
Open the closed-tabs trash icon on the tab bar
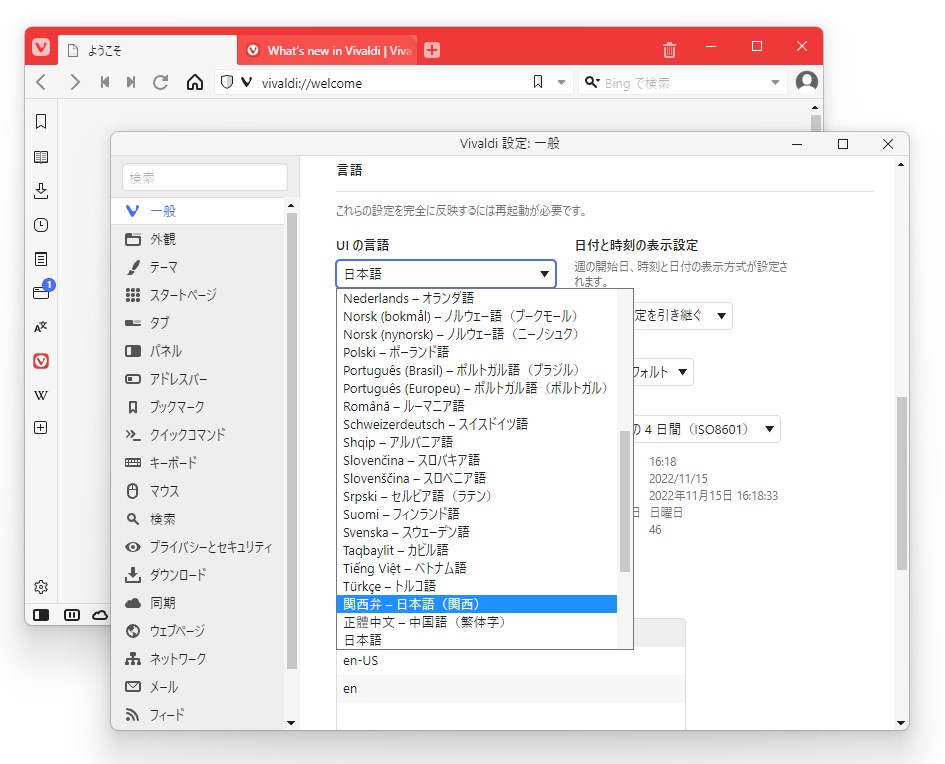[669, 48]
